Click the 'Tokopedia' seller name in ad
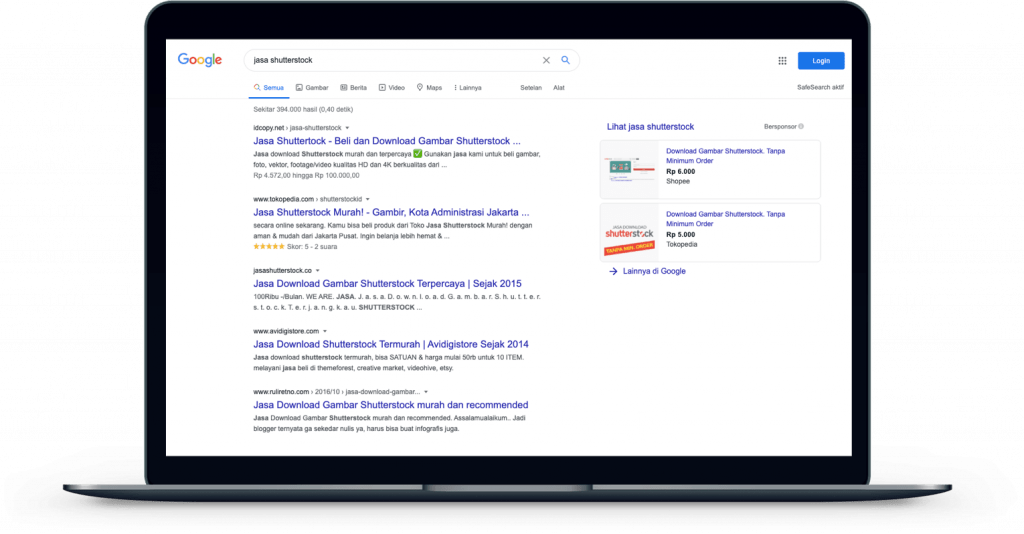This screenshot has width=1024, height=534. [x=682, y=245]
